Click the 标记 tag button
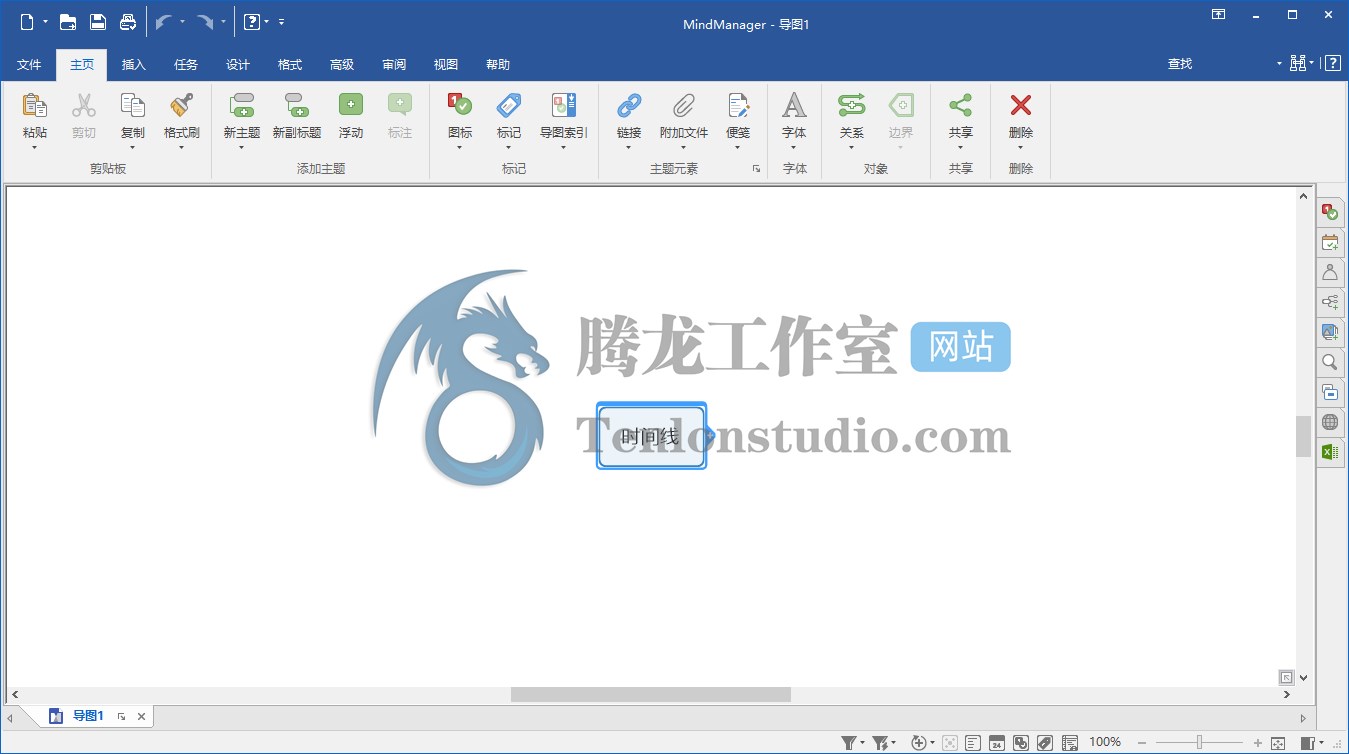 tap(509, 105)
